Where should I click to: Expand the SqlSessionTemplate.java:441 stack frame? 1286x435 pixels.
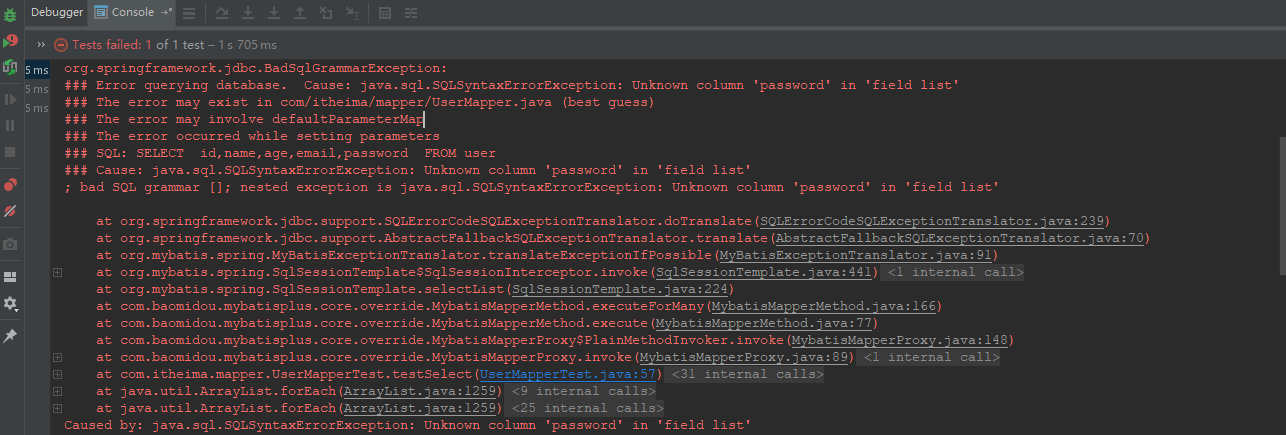pos(57,272)
